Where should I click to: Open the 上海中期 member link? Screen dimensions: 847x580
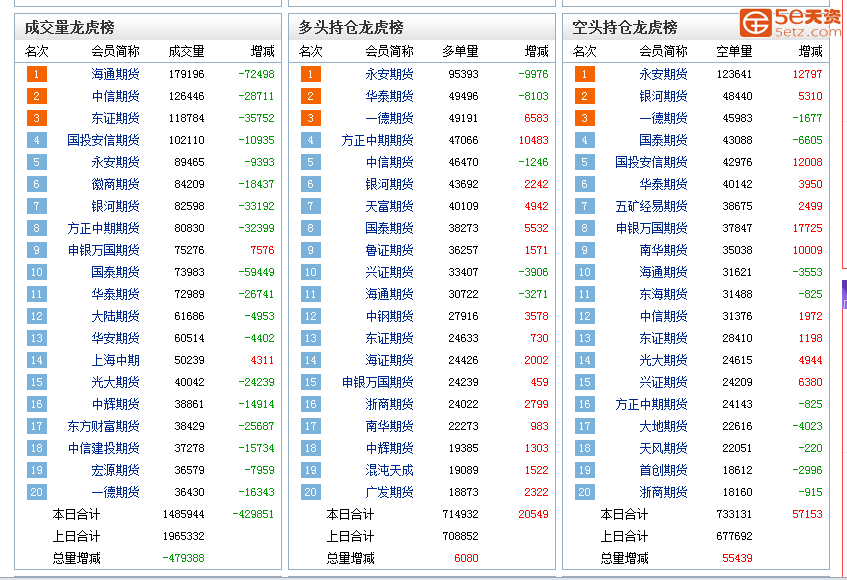(115, 360)
